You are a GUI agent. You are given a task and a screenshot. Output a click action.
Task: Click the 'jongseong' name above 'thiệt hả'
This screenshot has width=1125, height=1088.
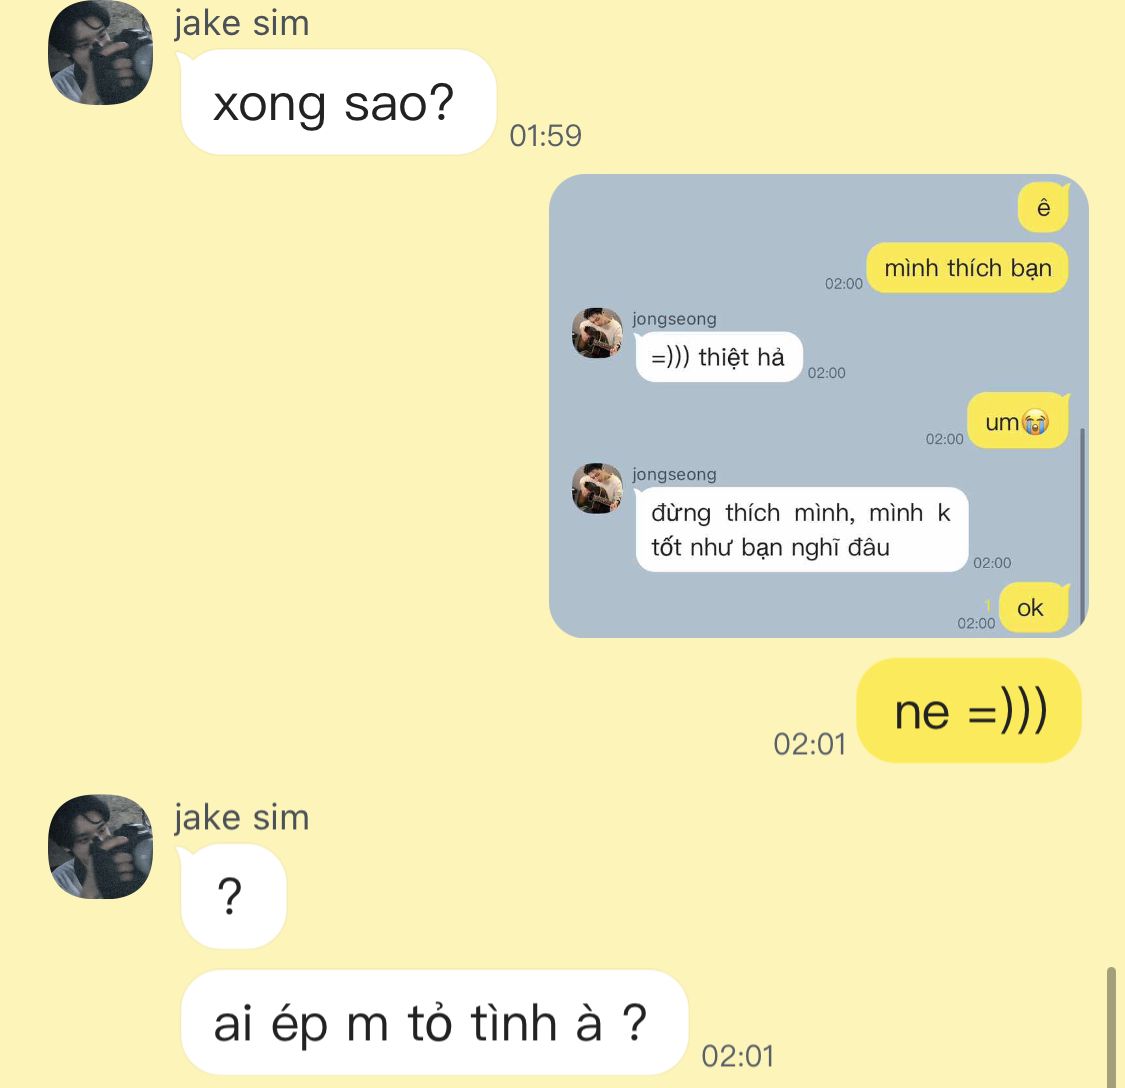click(674, 319)
